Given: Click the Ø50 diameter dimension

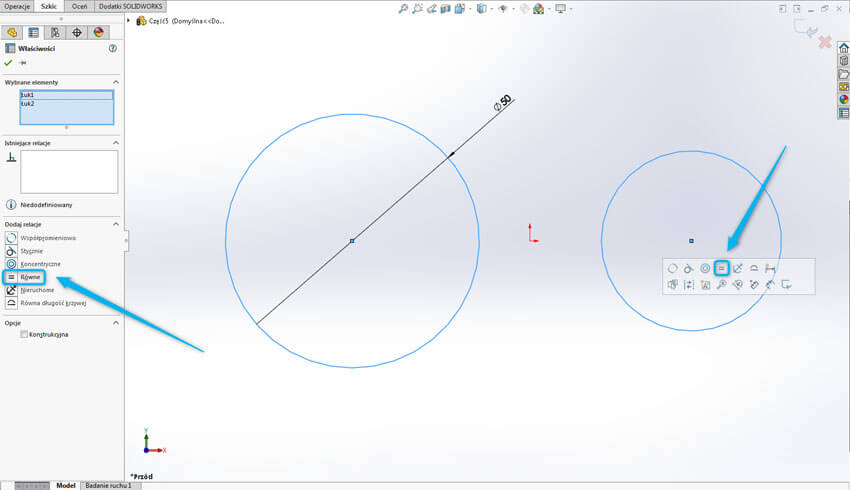Looking at the screenshot, I should click(x=503, y=102).
